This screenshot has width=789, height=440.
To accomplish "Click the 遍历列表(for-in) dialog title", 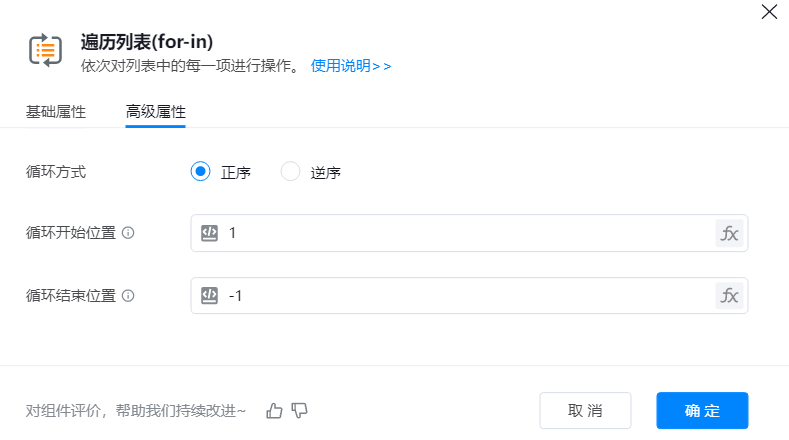I will pos(147,41).
